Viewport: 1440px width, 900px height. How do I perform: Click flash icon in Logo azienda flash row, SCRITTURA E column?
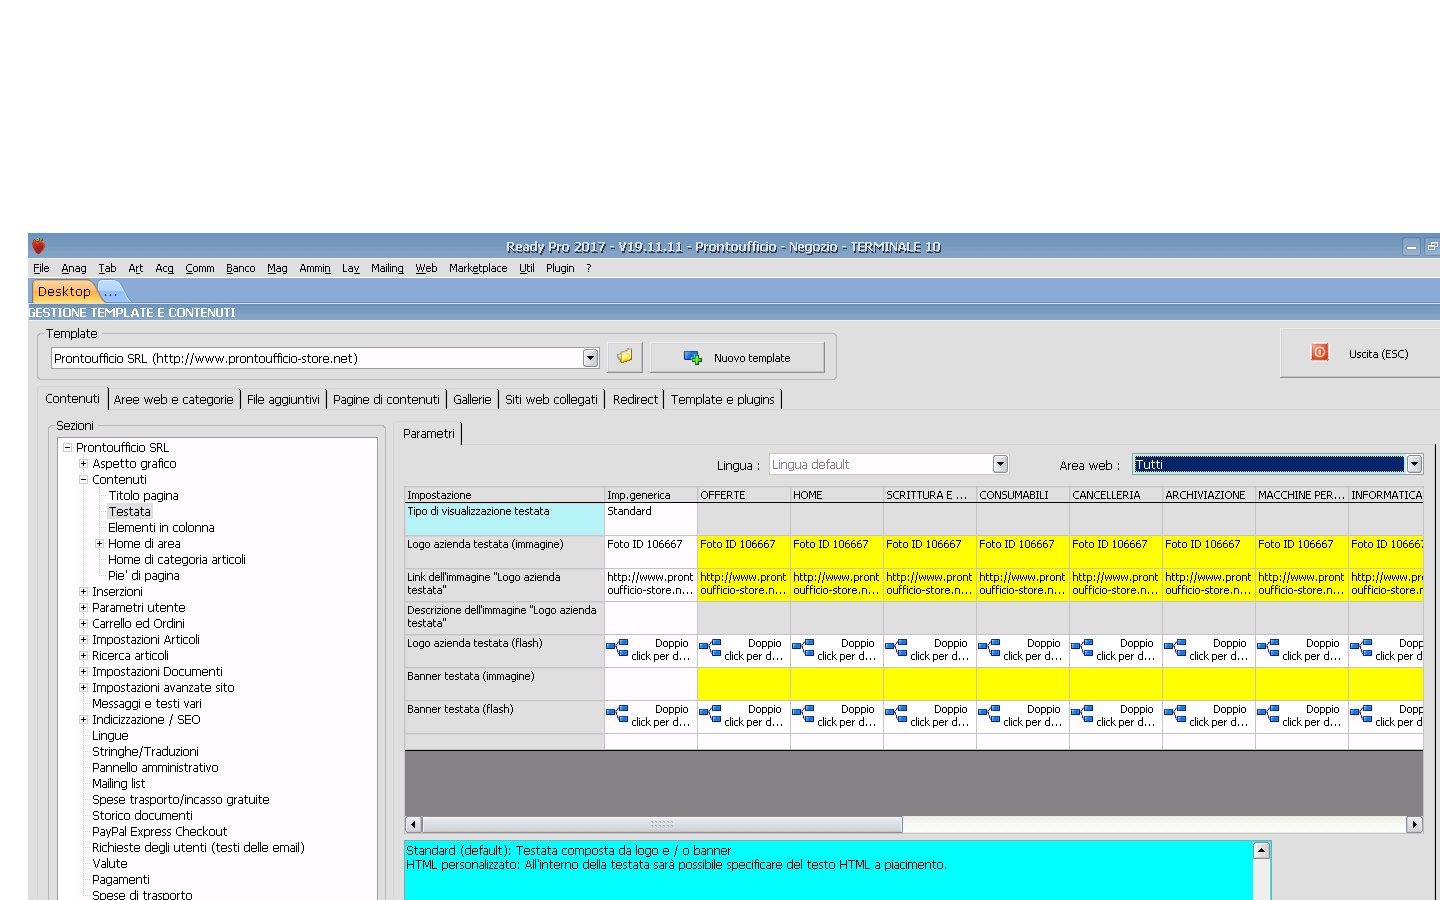(x=897, y=649)
